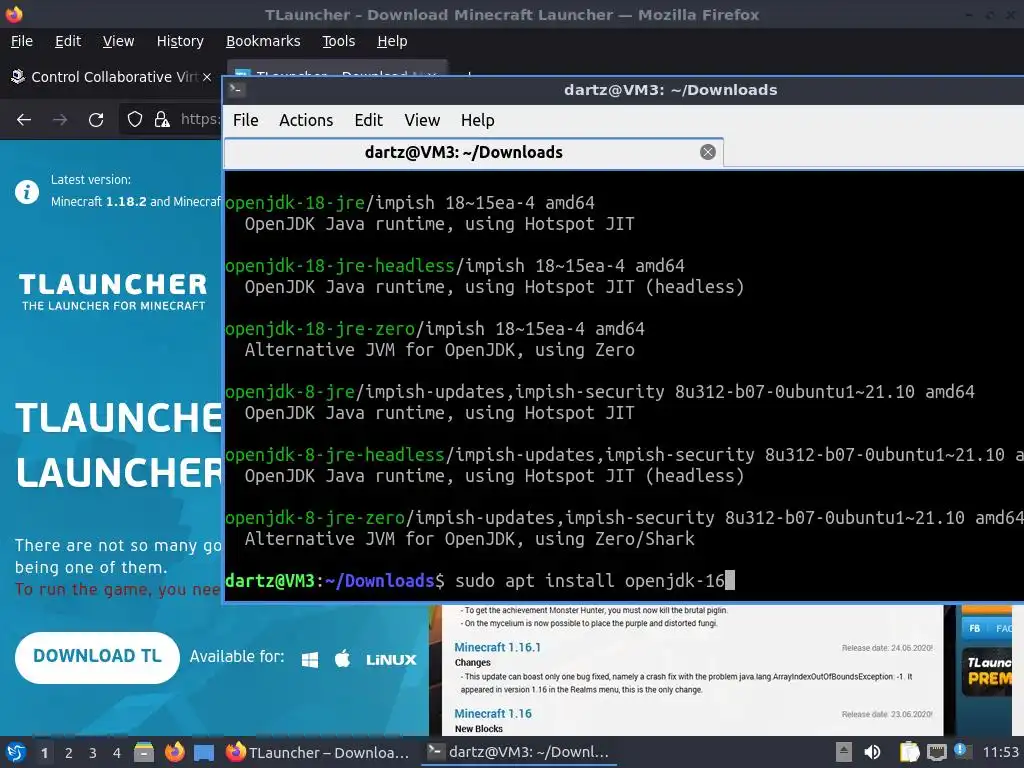Open the Lubuntu start menu icon

click(16, 752)
